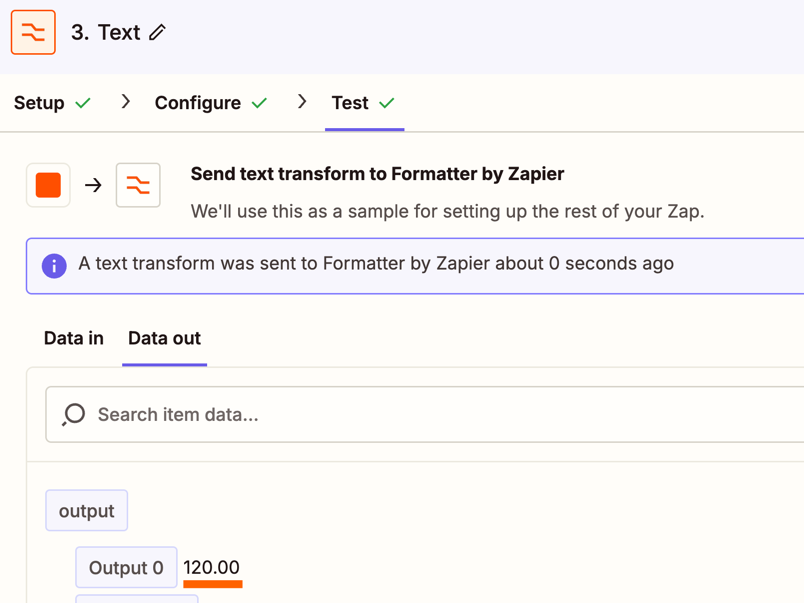Click the chevron between Setup and Configure
Screen dimensions: 804x603
[126, 102]
